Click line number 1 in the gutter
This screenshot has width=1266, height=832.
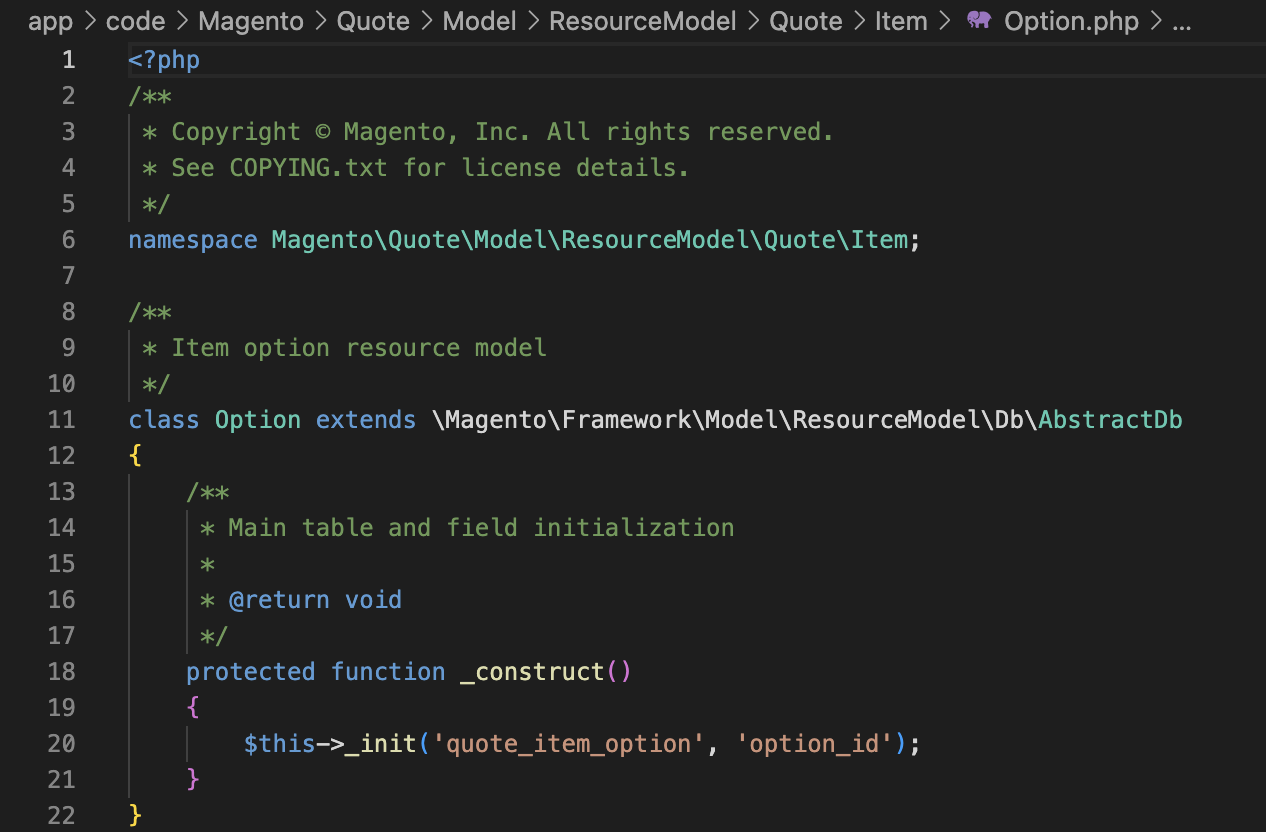68,60
